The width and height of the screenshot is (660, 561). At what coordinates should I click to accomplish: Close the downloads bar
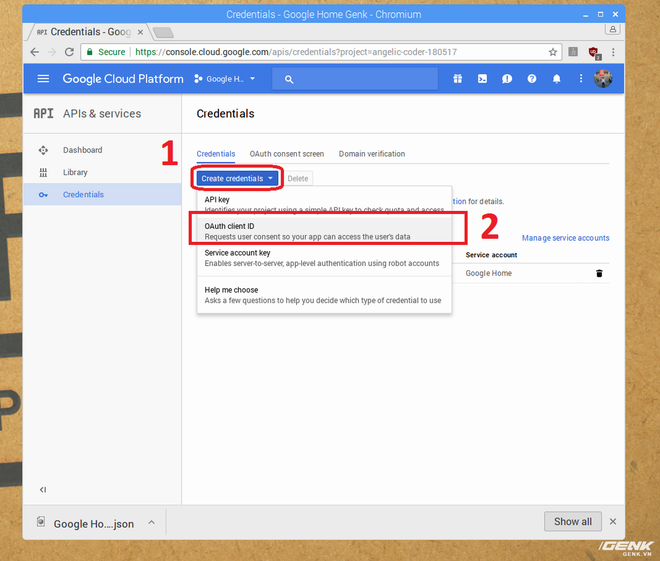pyautogui.click(x=613, y=521)
